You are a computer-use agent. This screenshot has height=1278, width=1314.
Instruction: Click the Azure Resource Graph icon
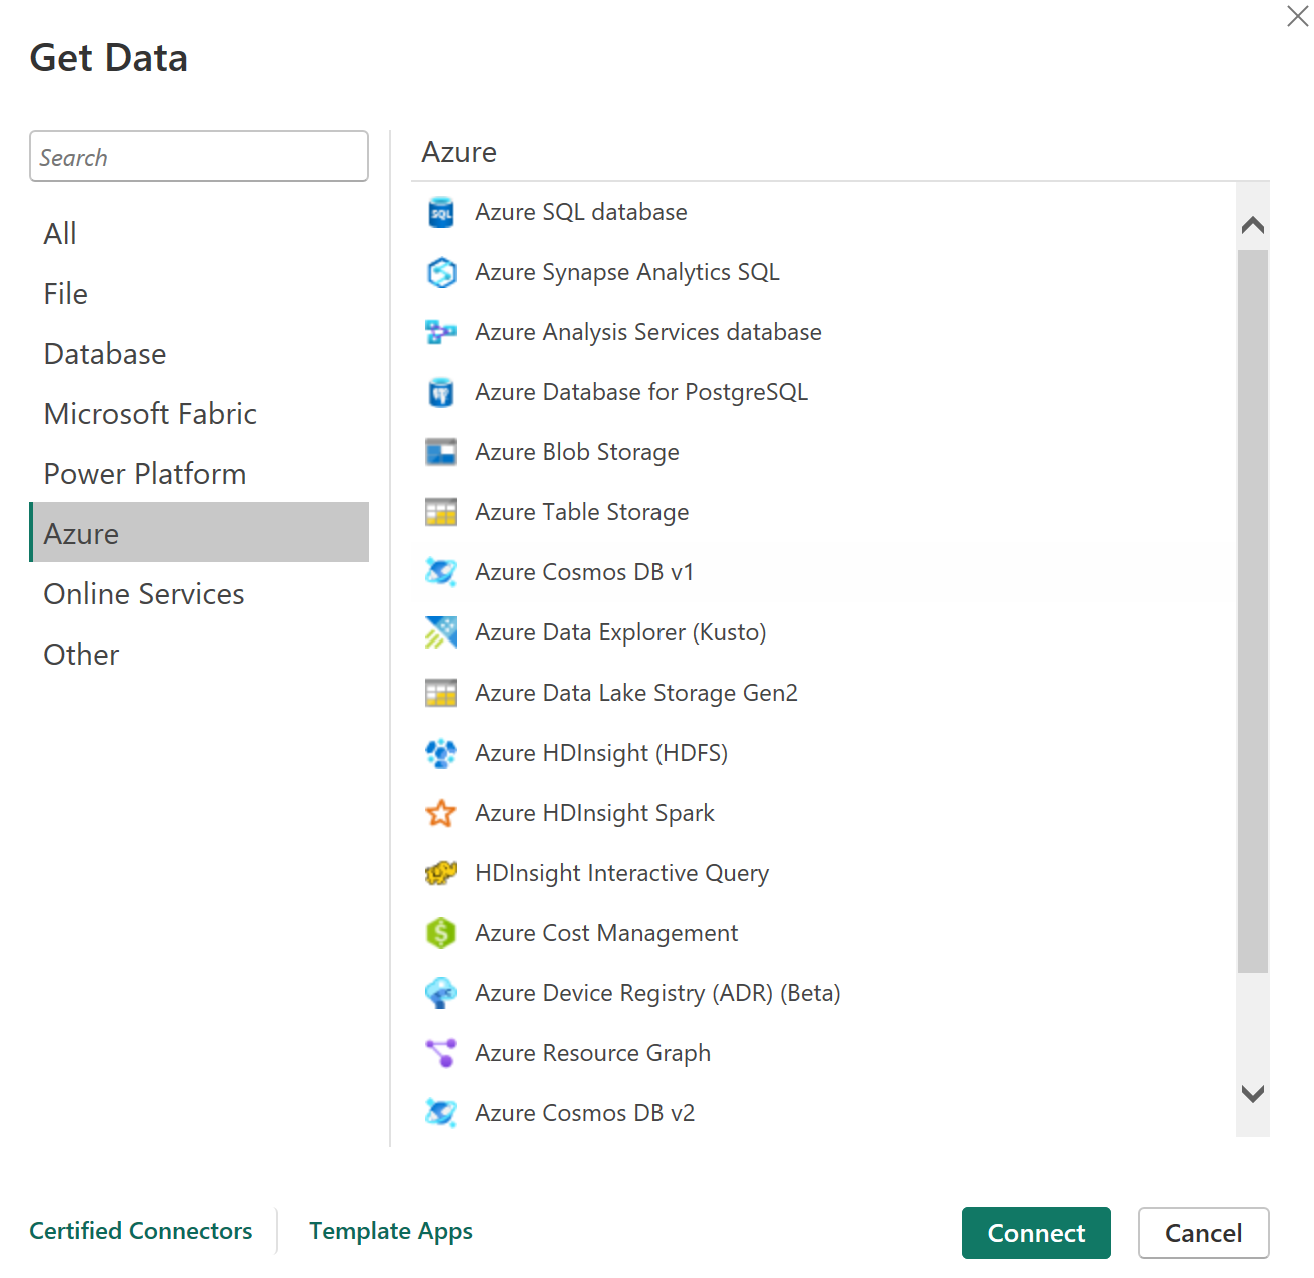[441, 1054]
